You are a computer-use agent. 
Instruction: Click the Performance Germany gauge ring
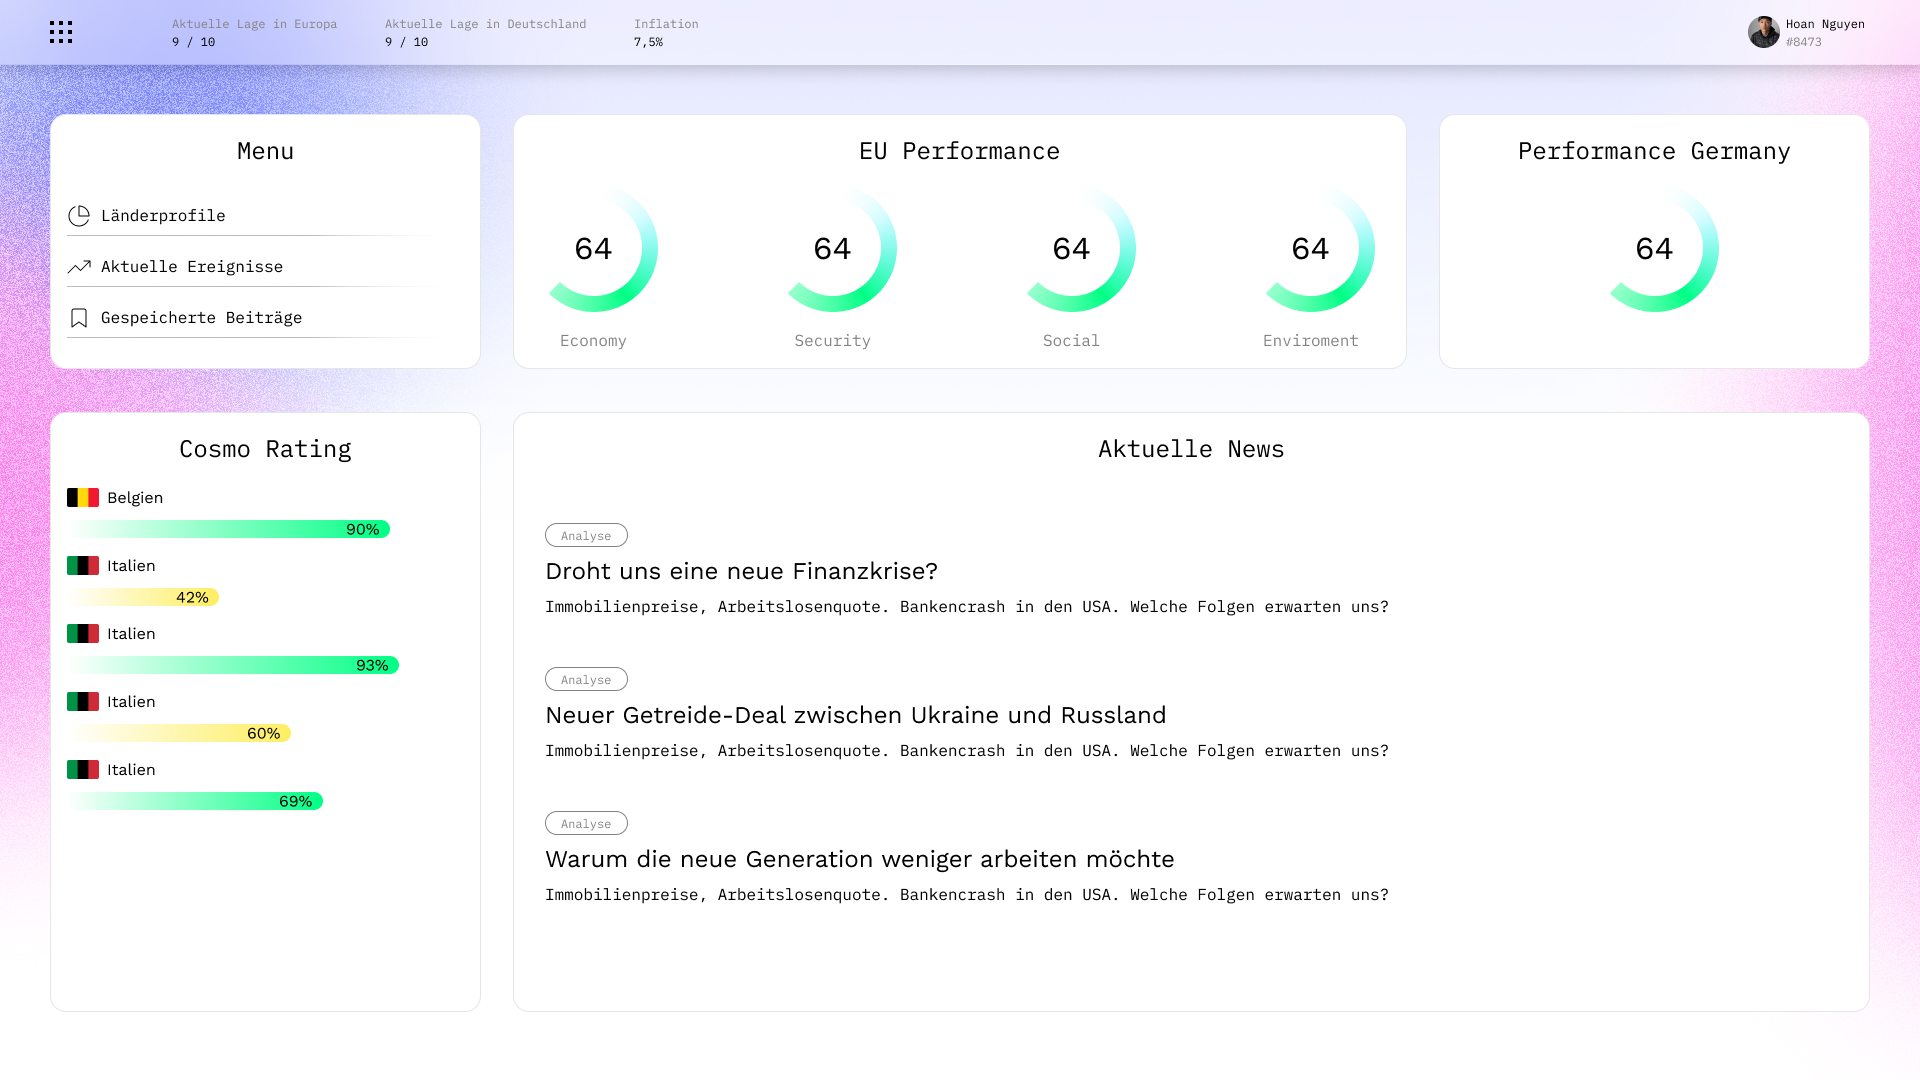(1654, 249)
